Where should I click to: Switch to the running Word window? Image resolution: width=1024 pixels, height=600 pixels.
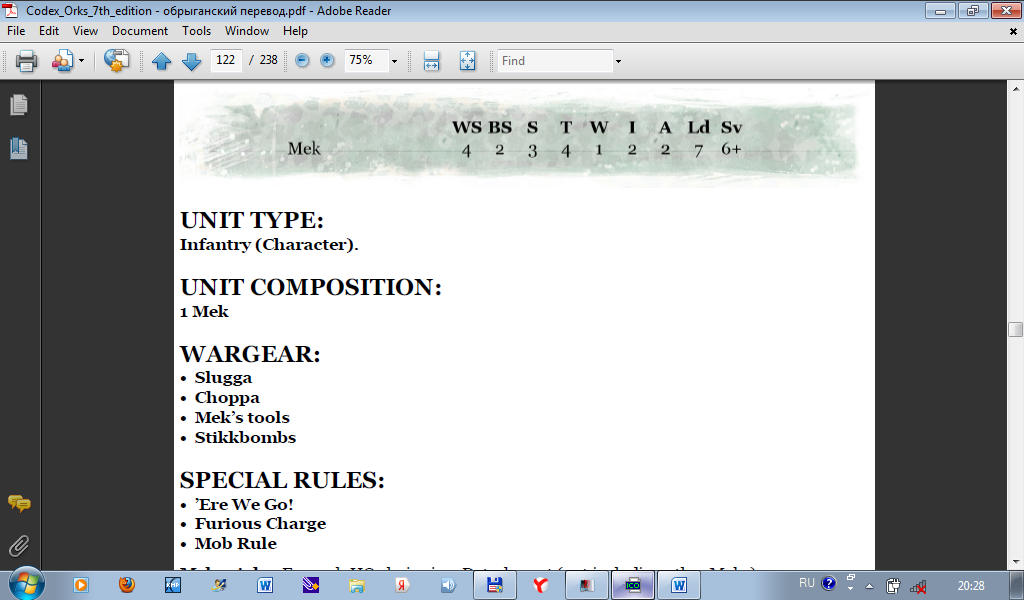point(679,585)
